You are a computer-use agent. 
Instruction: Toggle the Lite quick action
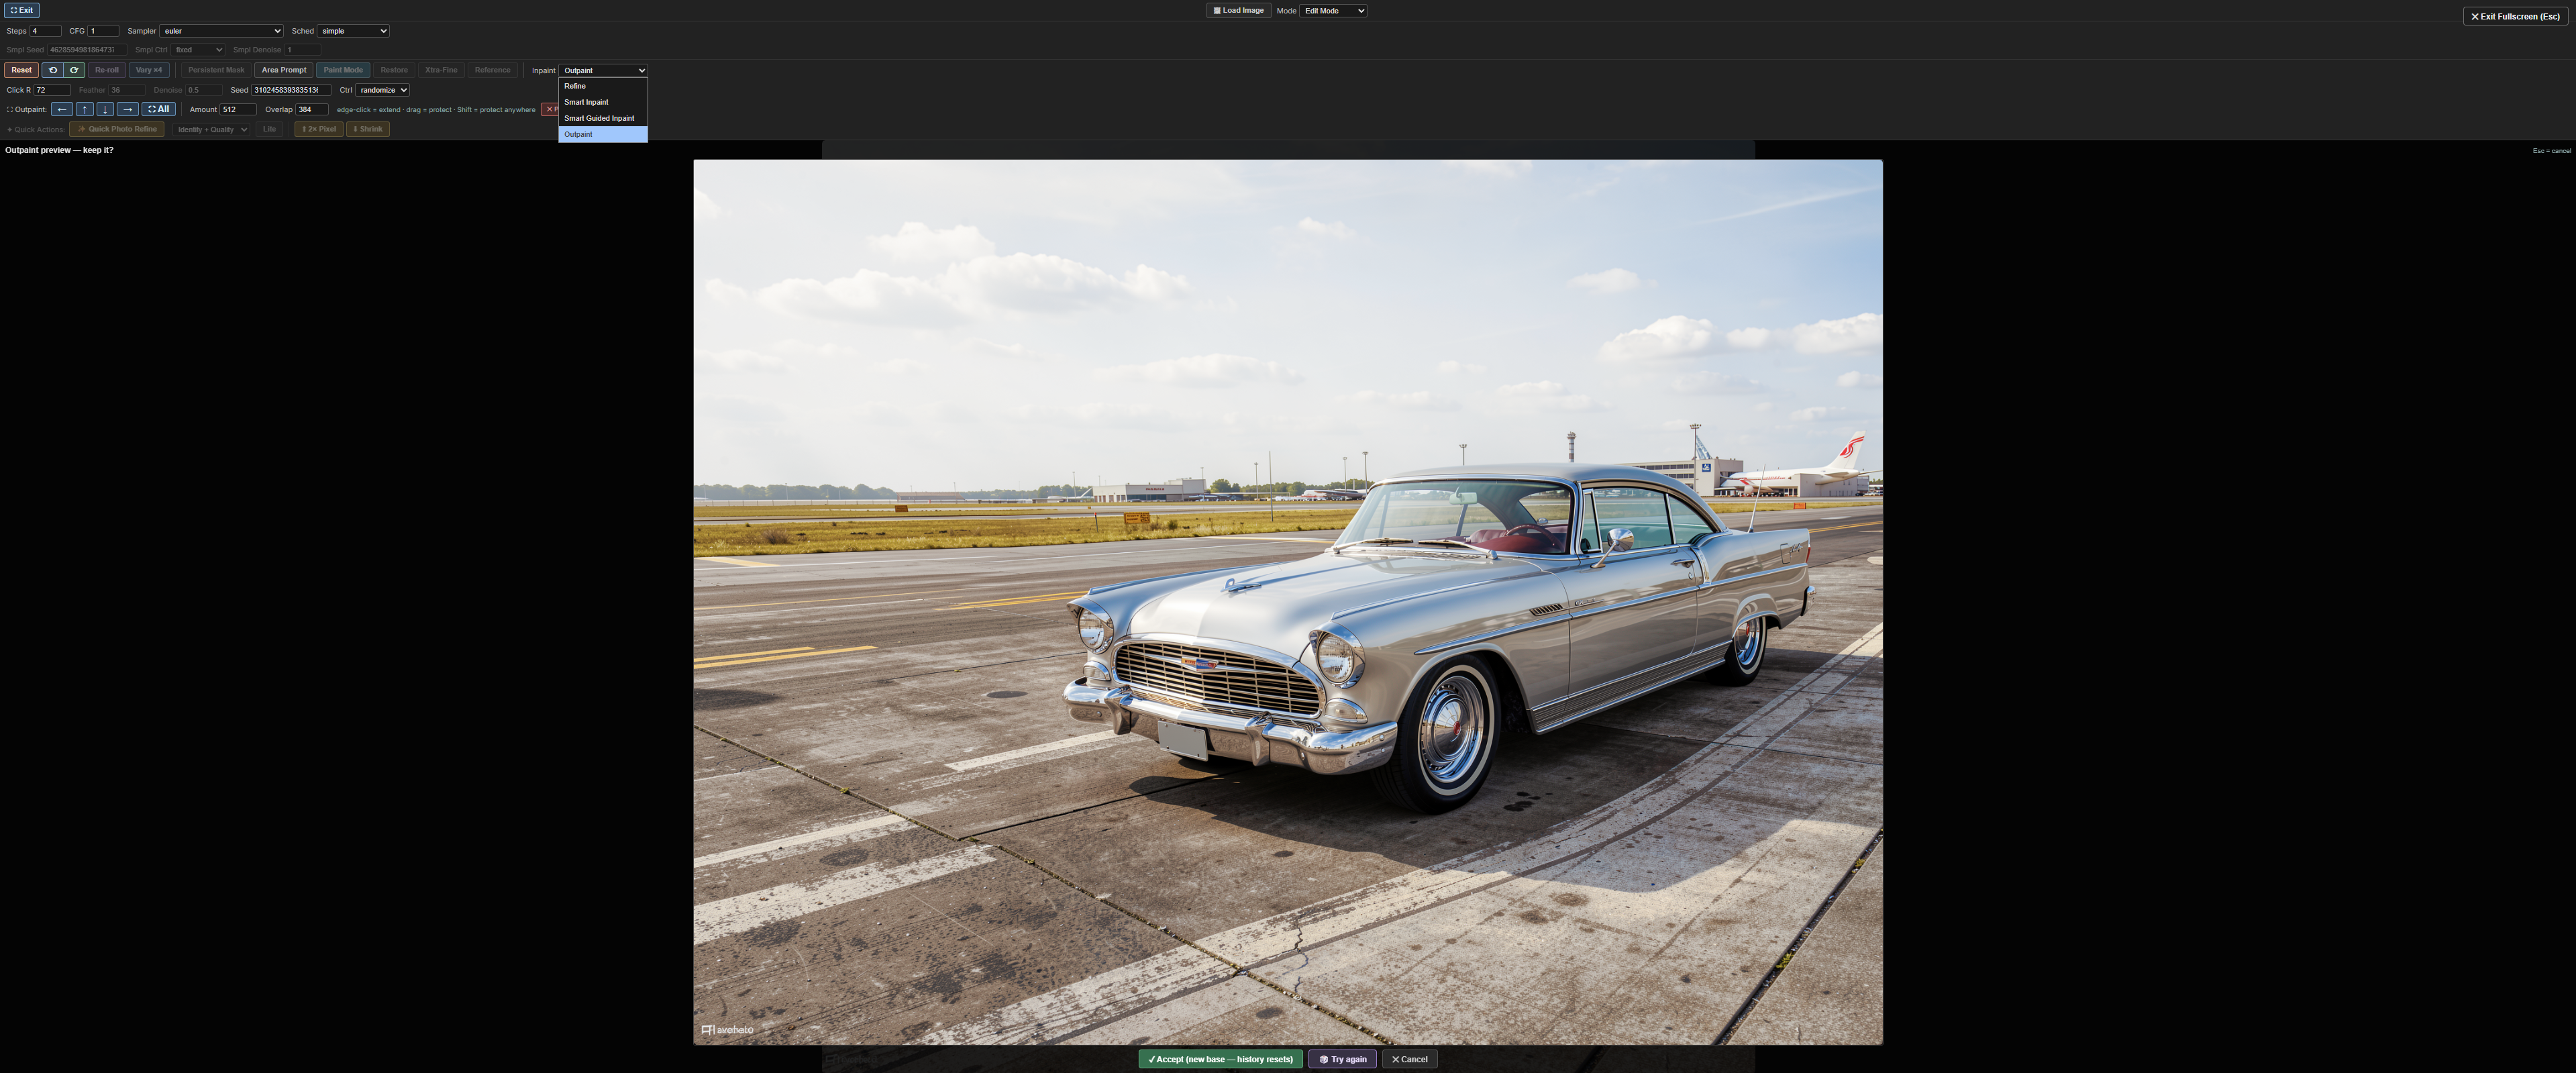[269, 129]
